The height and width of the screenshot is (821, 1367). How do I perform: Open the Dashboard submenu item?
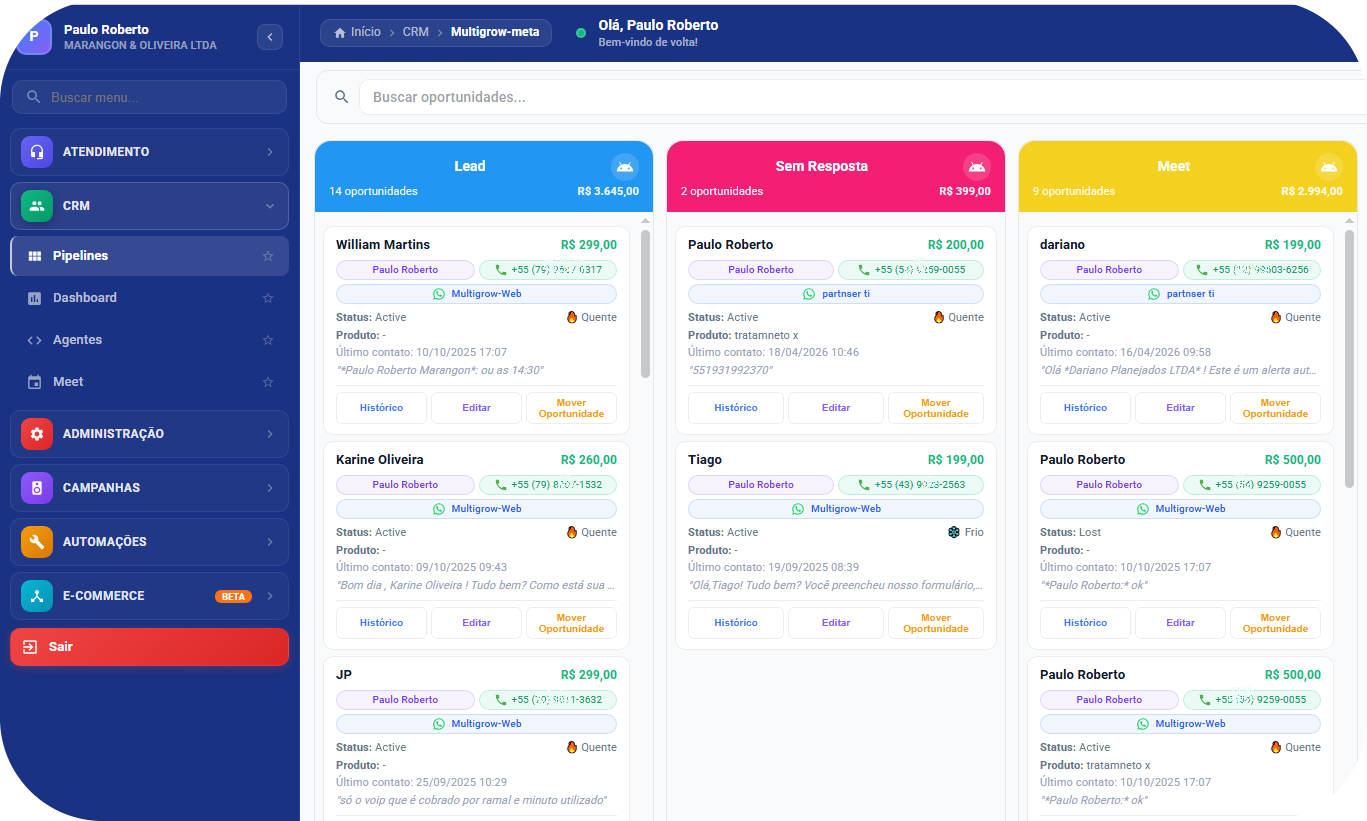click(85, 298)
